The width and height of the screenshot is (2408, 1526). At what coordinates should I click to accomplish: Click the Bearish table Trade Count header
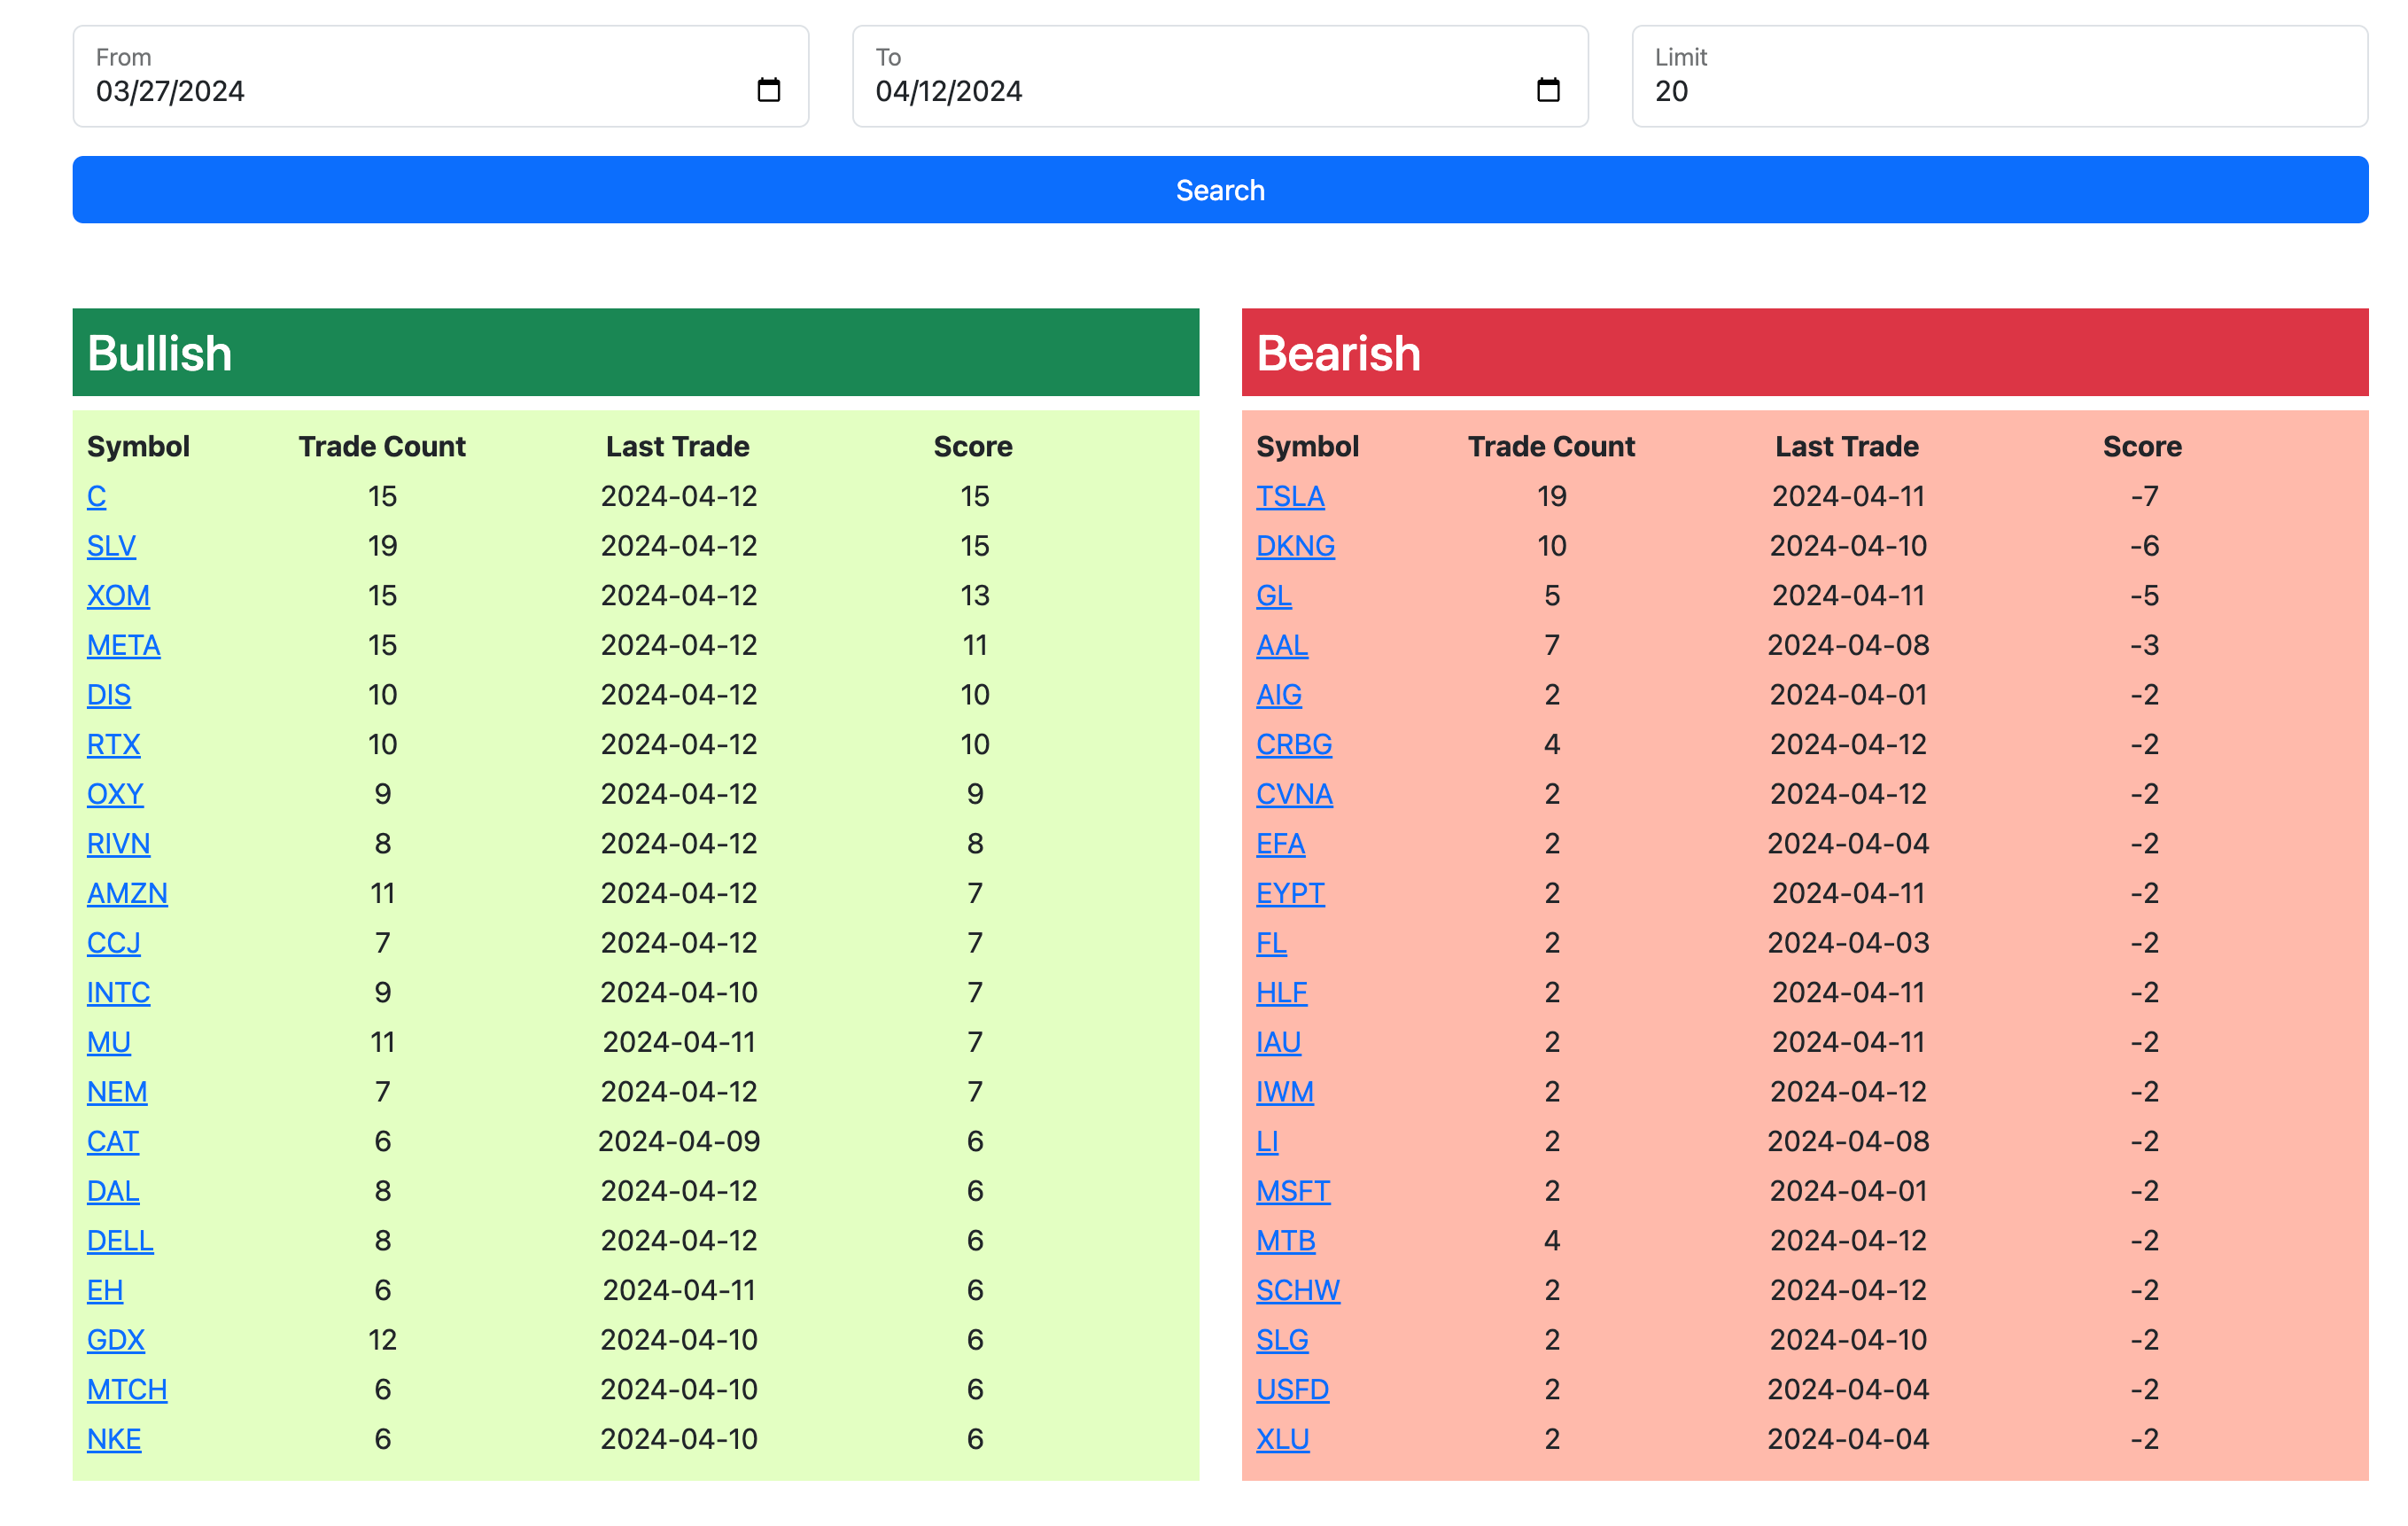click(x=1551, y=446)
